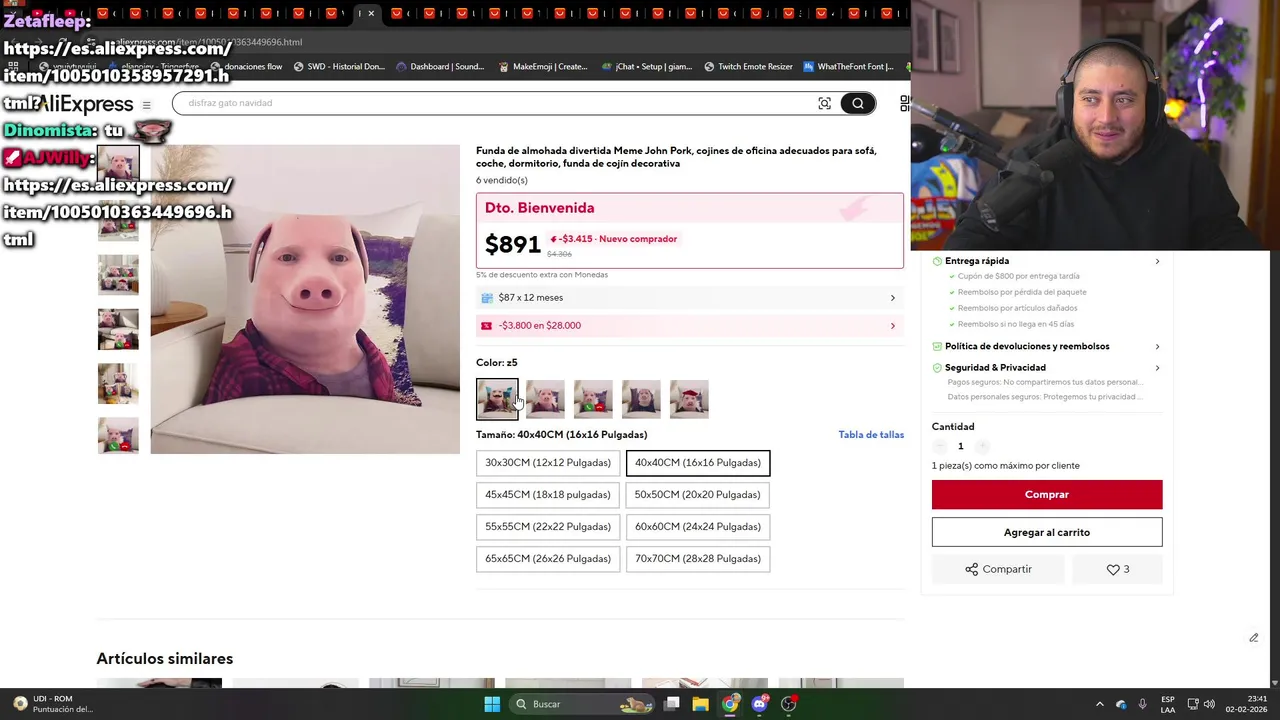Image resolution: width=1280 pixels, height=720 pixels.
Task: Click the Chrome taskbar icon
Action: point(730,704)
